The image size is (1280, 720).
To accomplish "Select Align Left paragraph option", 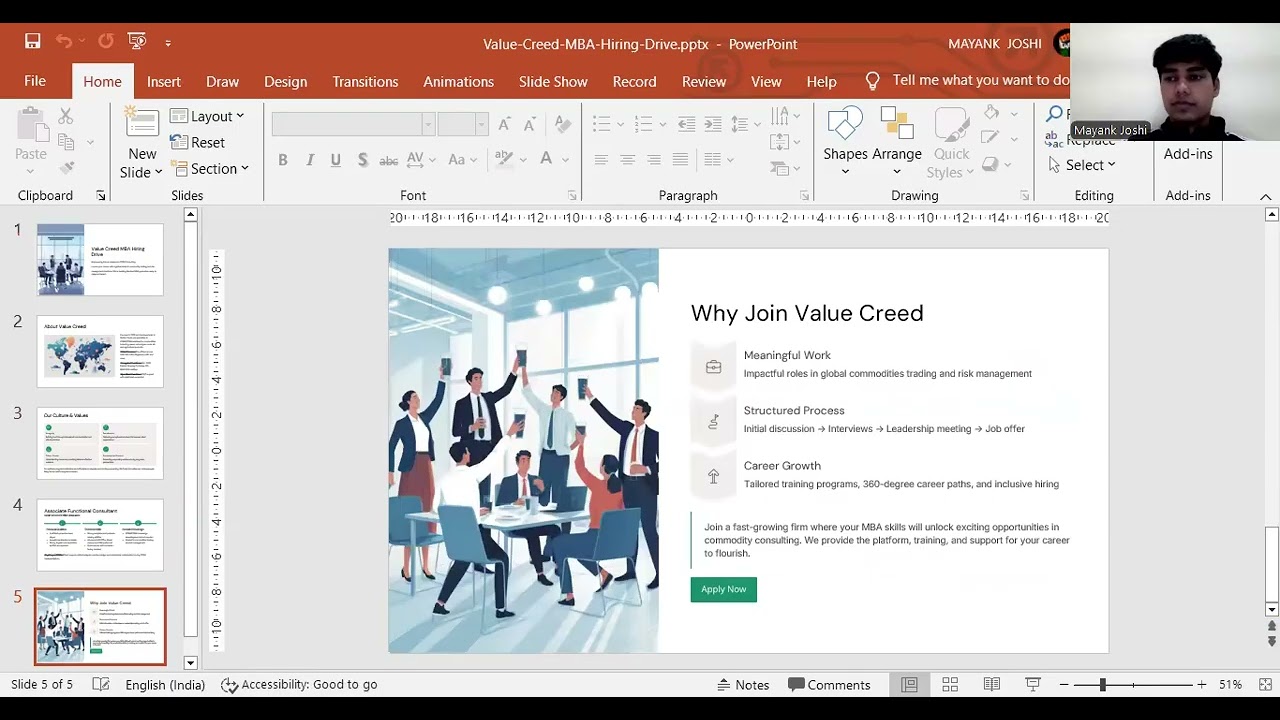I will click(601, 159).
